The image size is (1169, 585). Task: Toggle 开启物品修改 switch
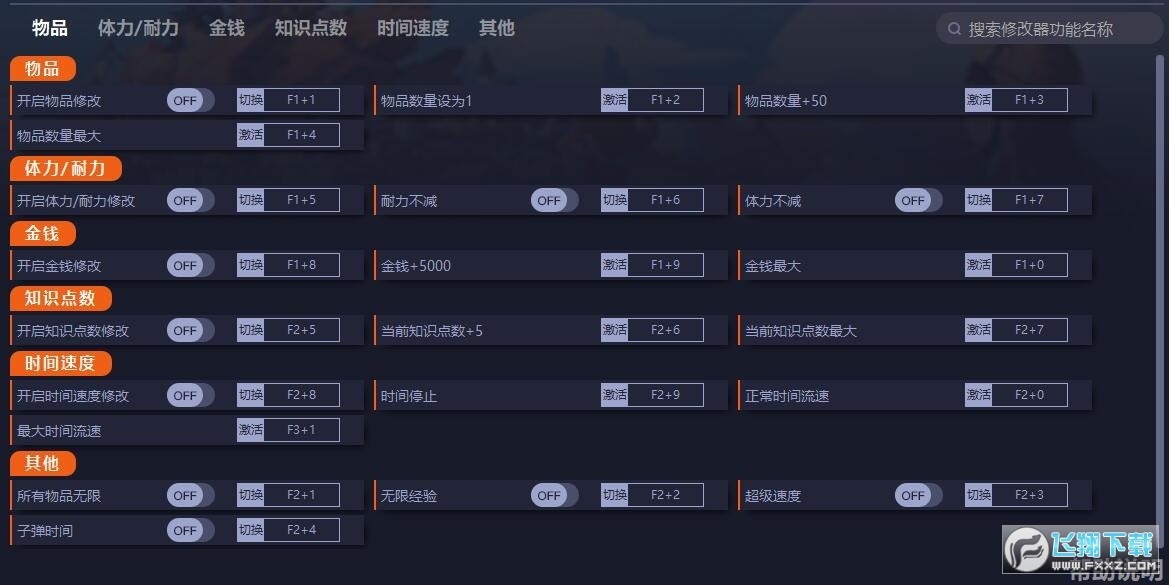(191, 100)
